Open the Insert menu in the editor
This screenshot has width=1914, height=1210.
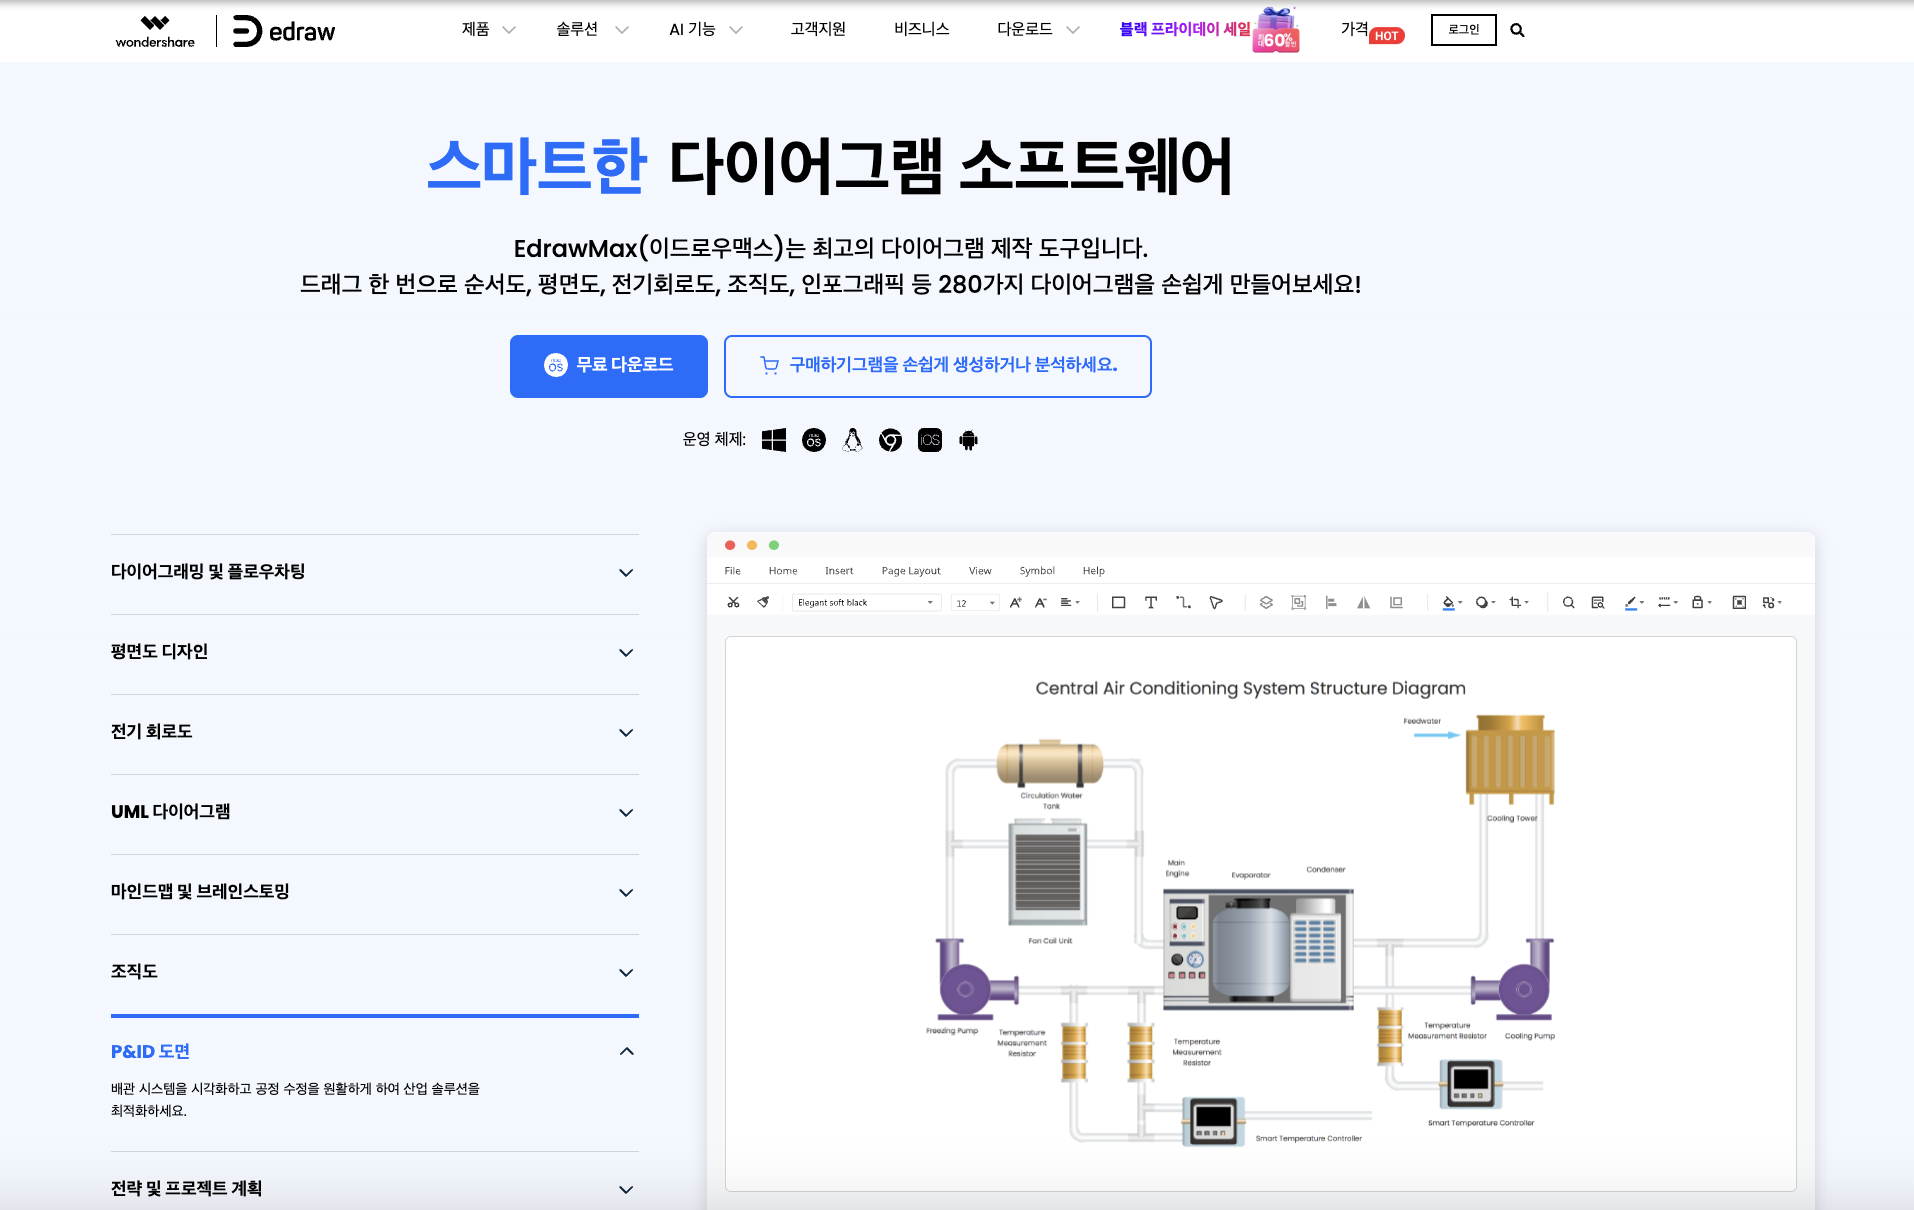(x=839, y=571)
